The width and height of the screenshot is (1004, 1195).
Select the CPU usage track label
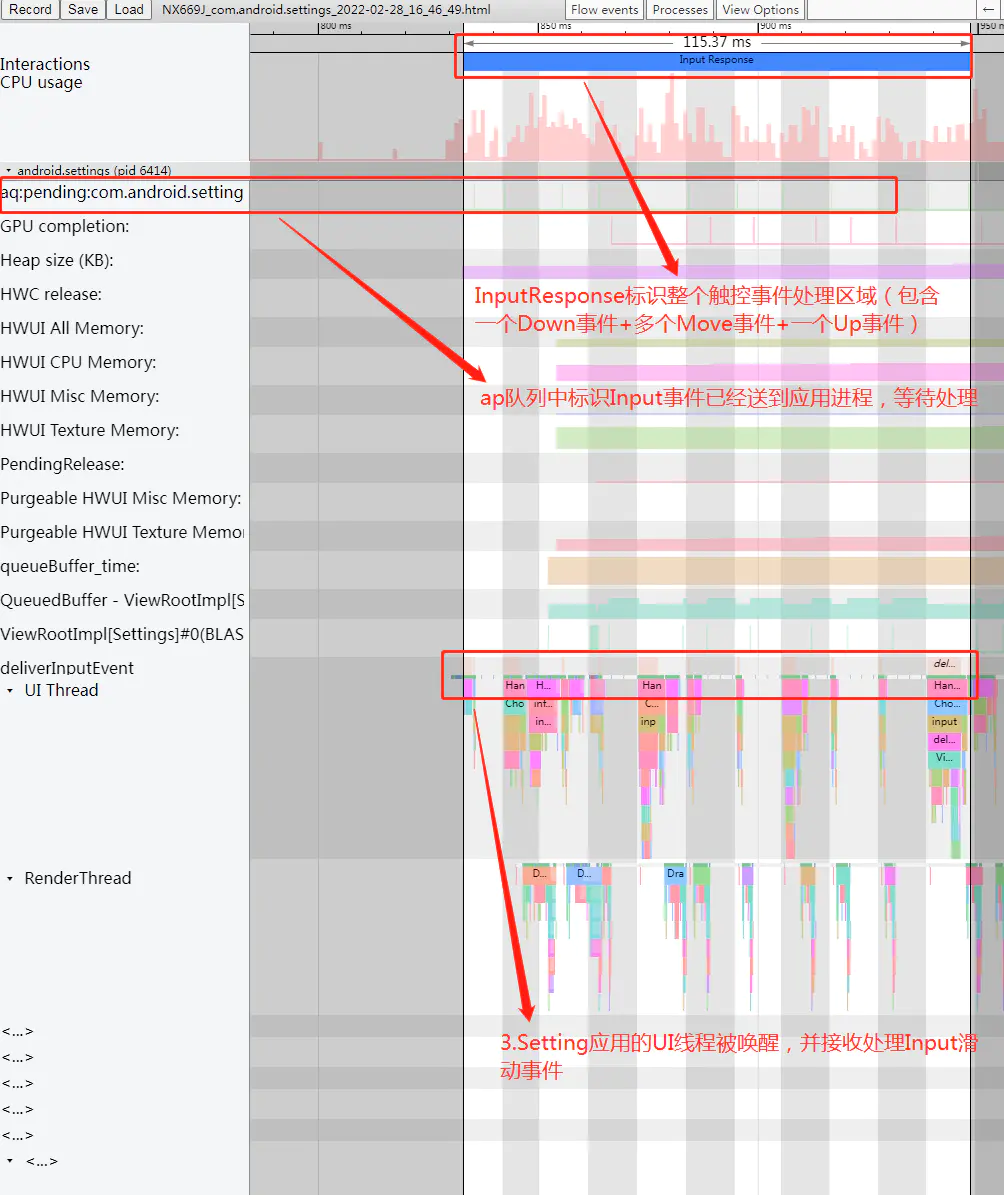[41, 82]
